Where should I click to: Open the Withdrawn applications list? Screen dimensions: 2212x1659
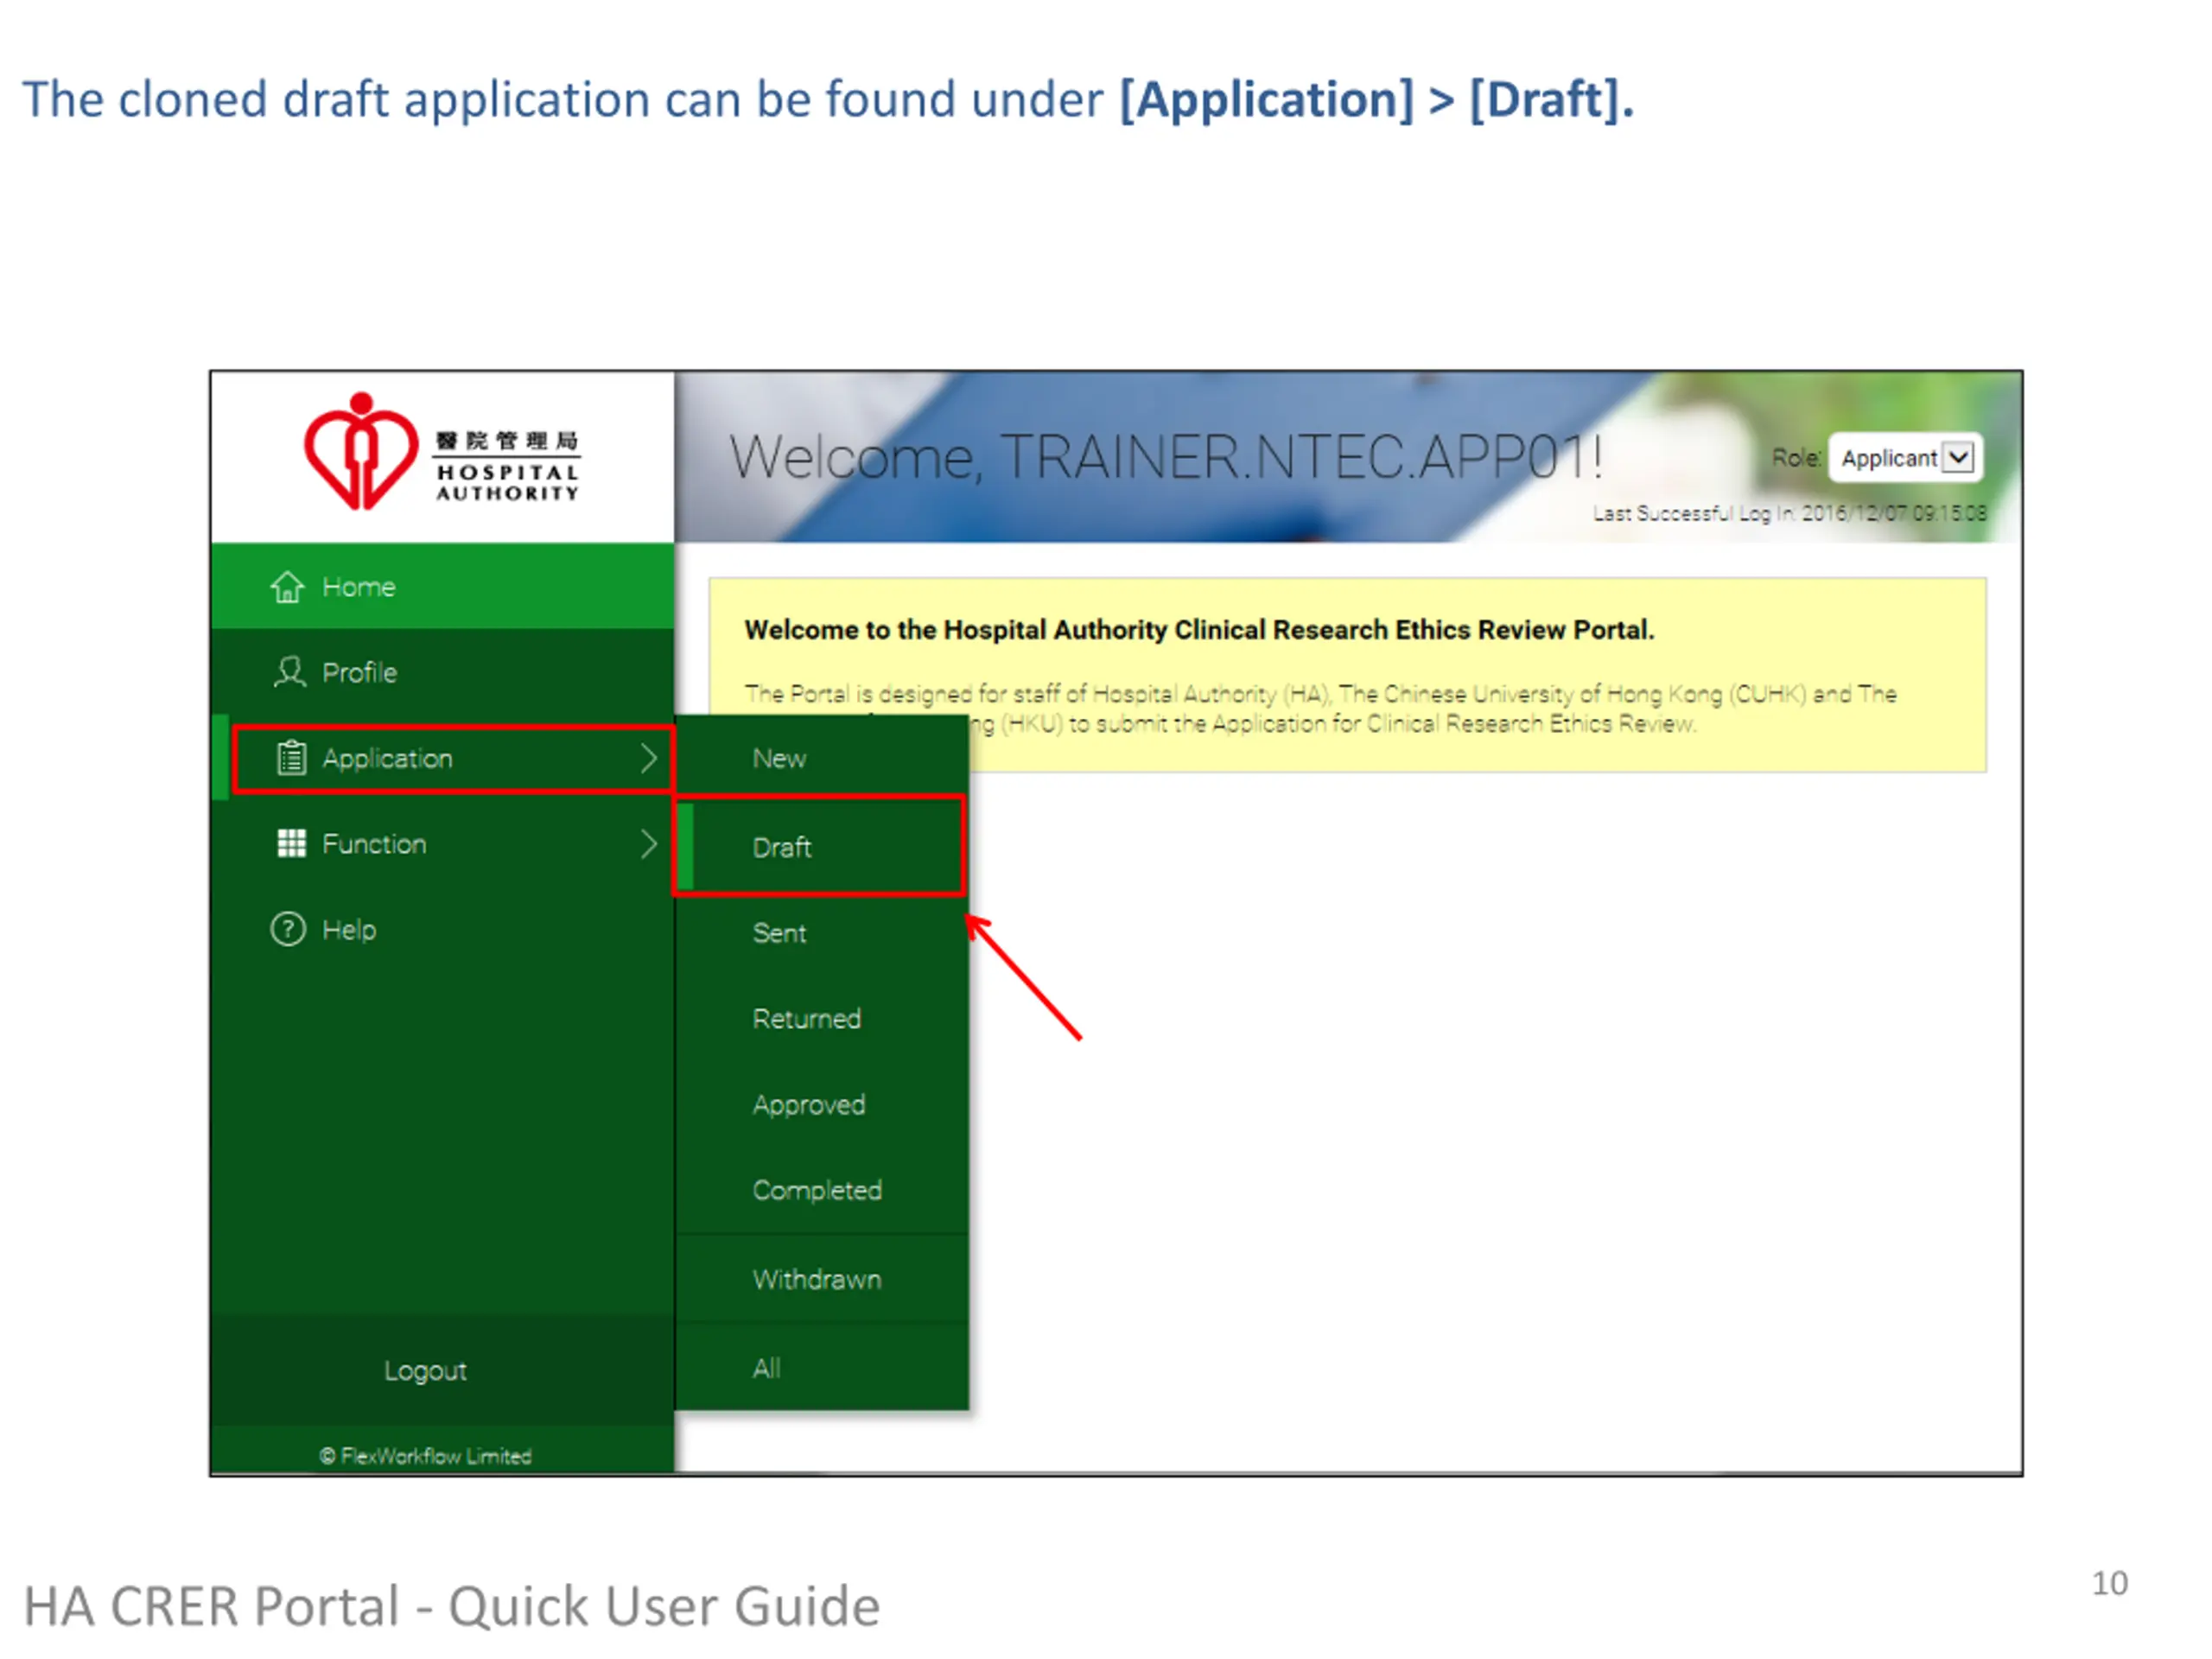[817, 1279]
